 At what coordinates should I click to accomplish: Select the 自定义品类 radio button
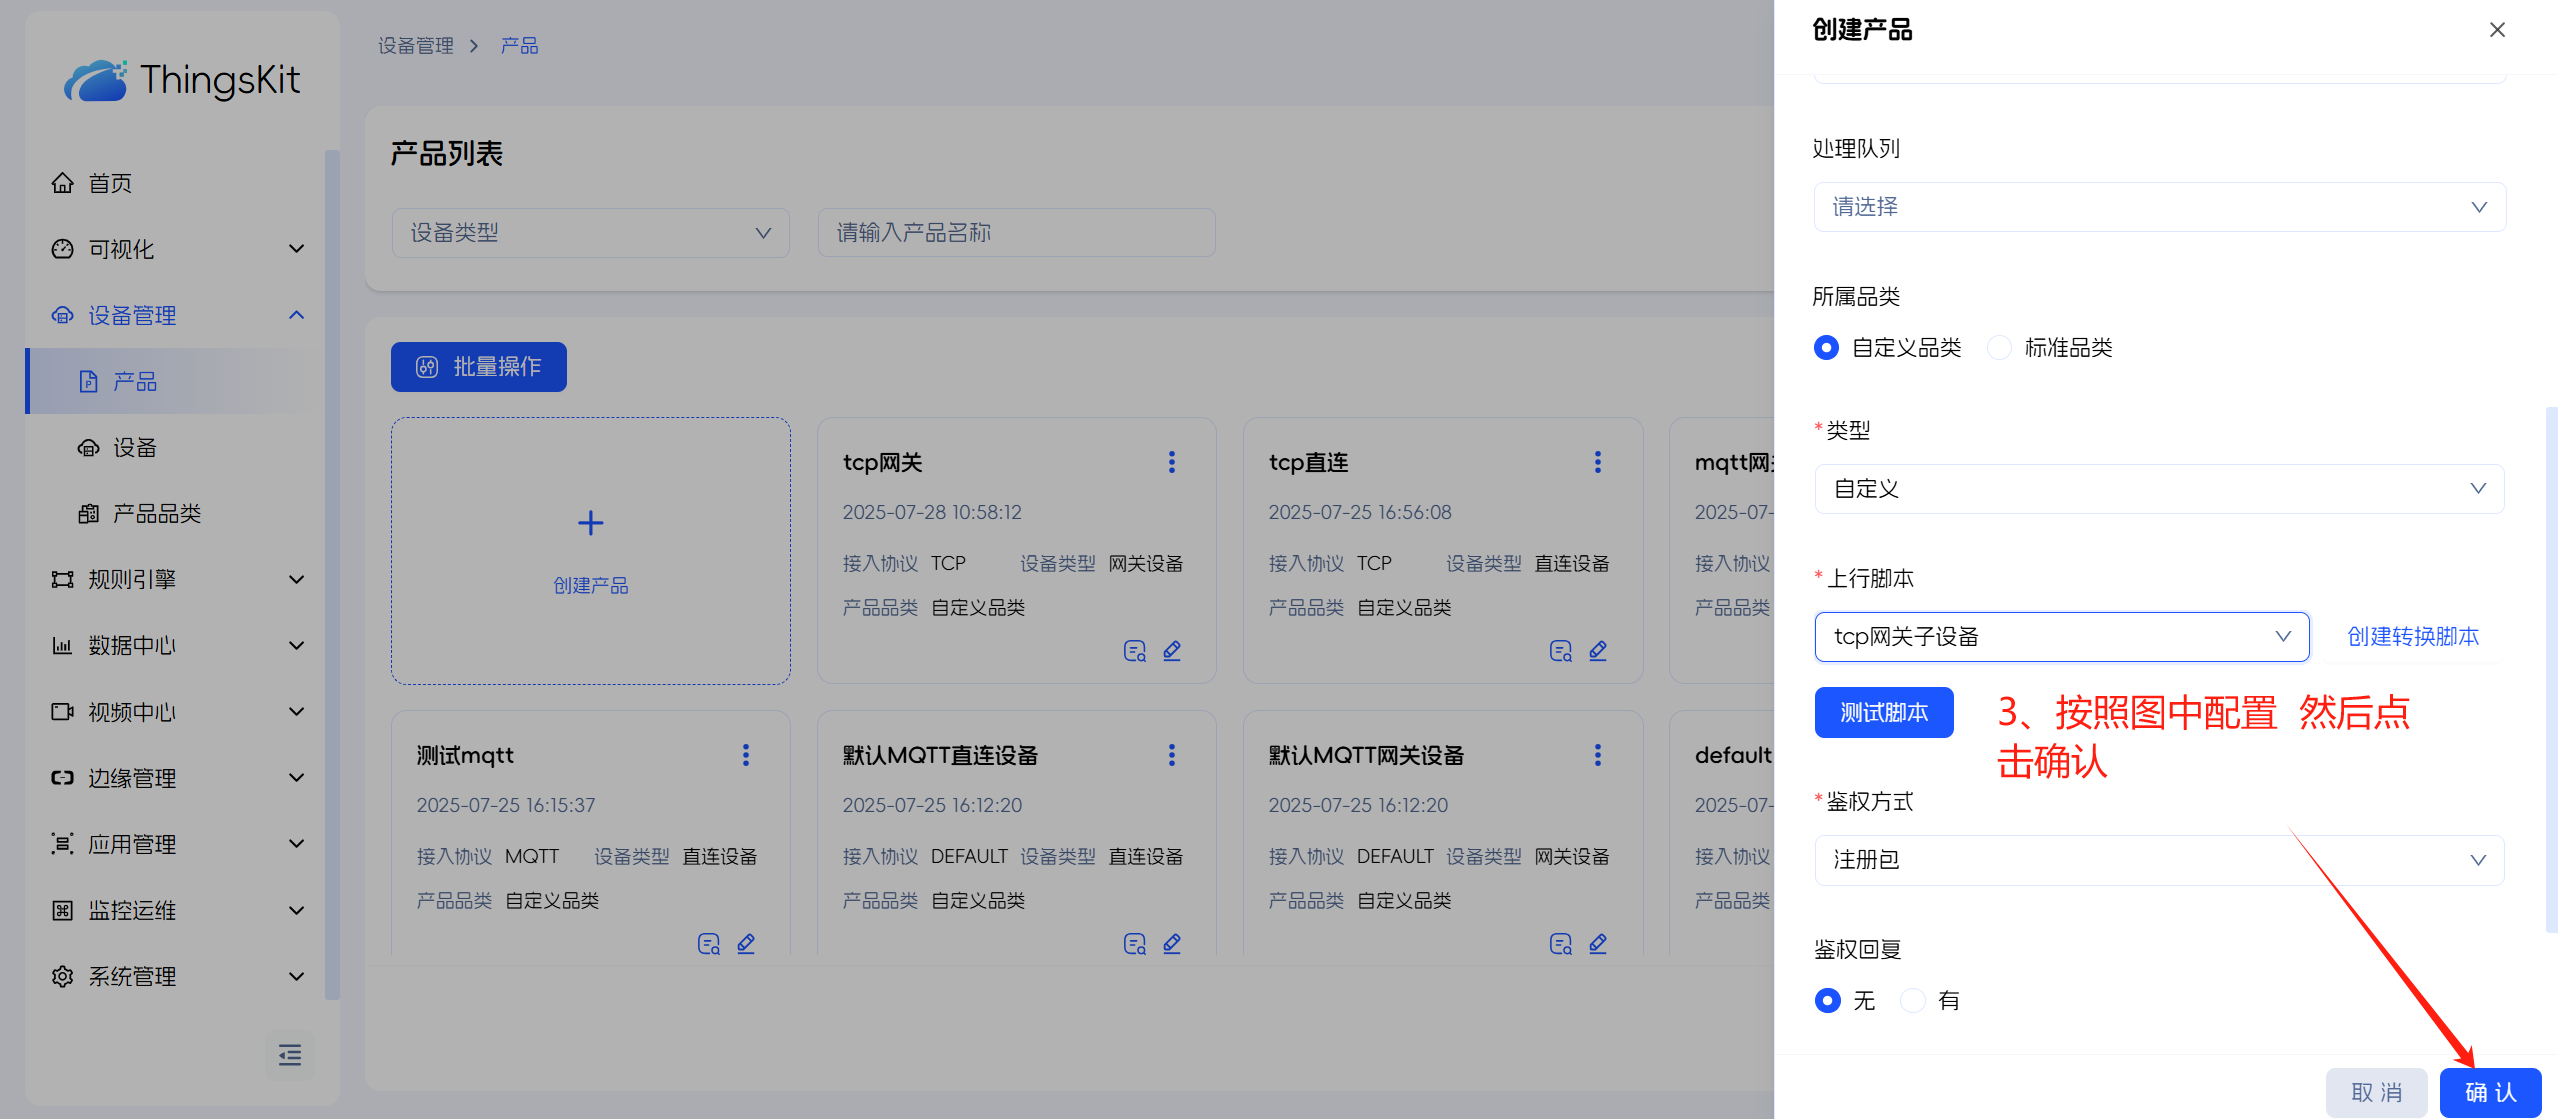point(1827,348)
